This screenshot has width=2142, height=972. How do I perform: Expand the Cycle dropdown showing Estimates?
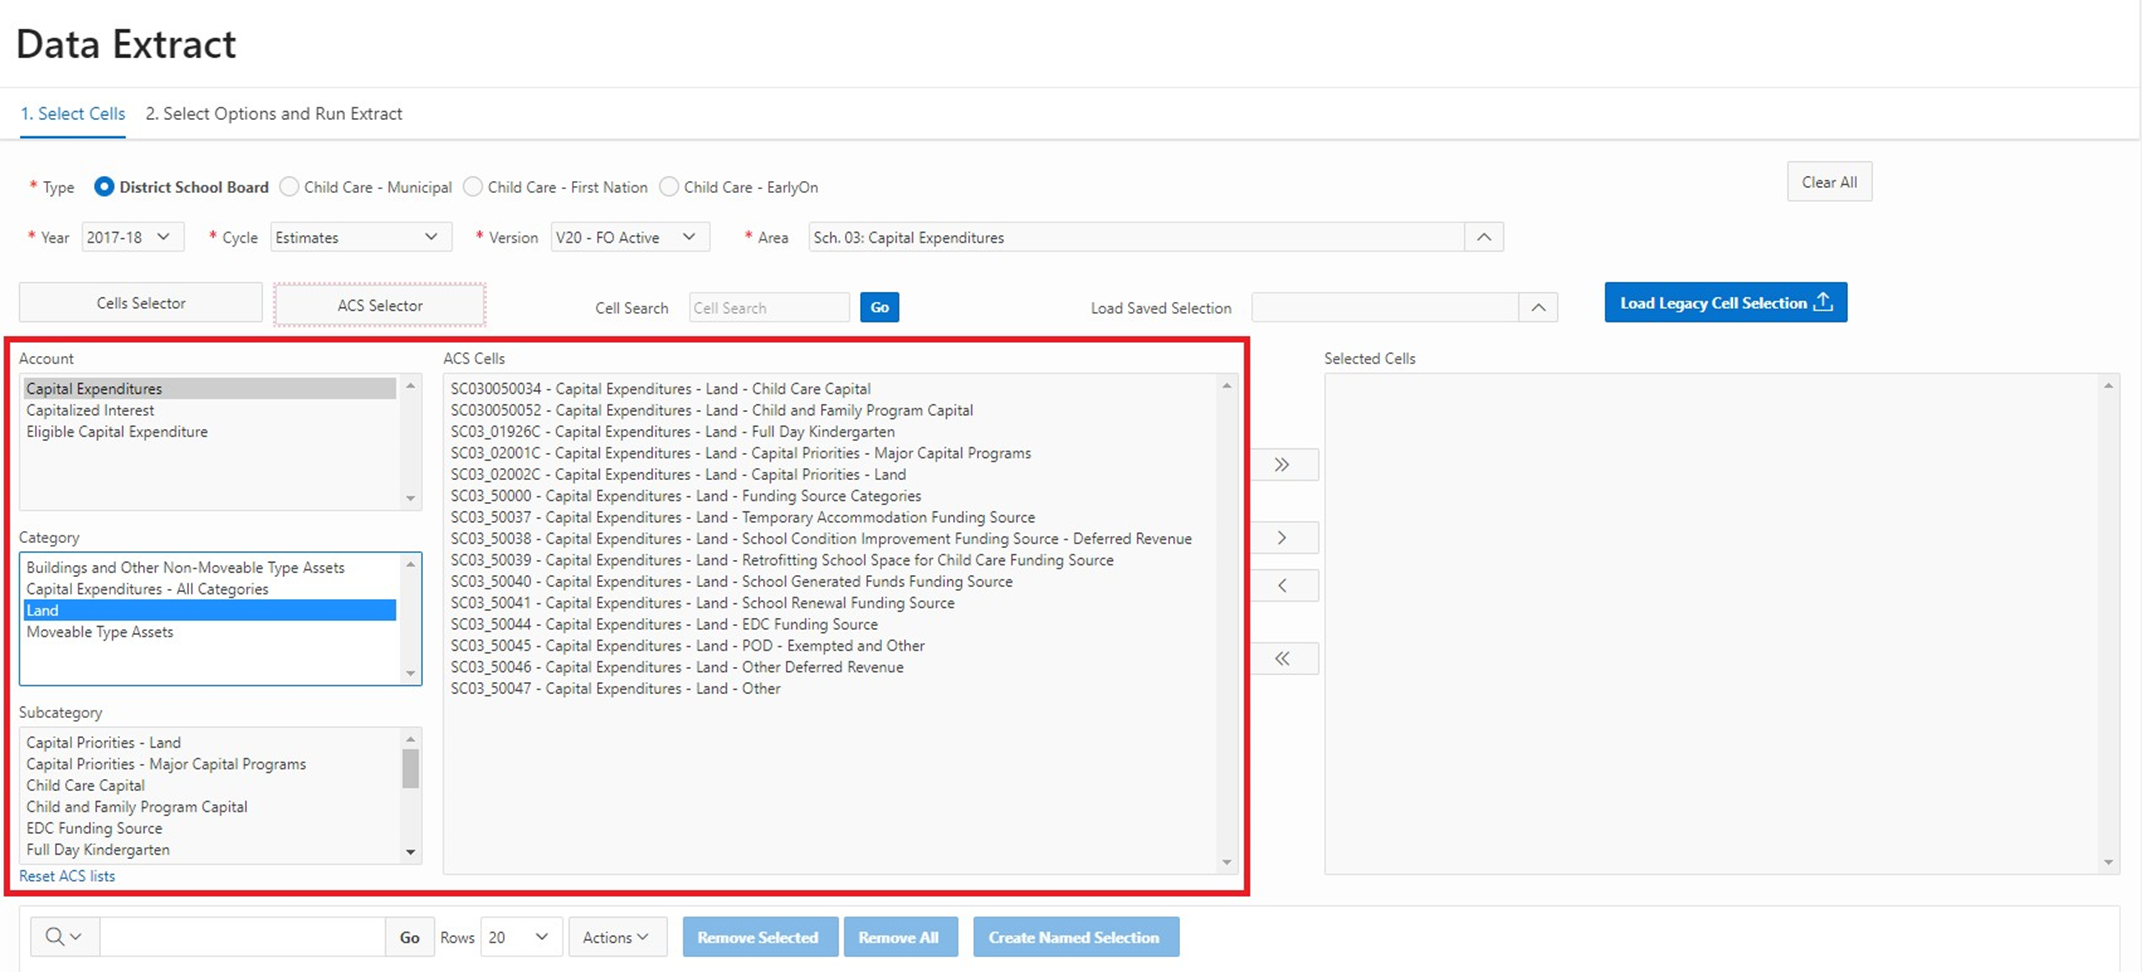358,238
